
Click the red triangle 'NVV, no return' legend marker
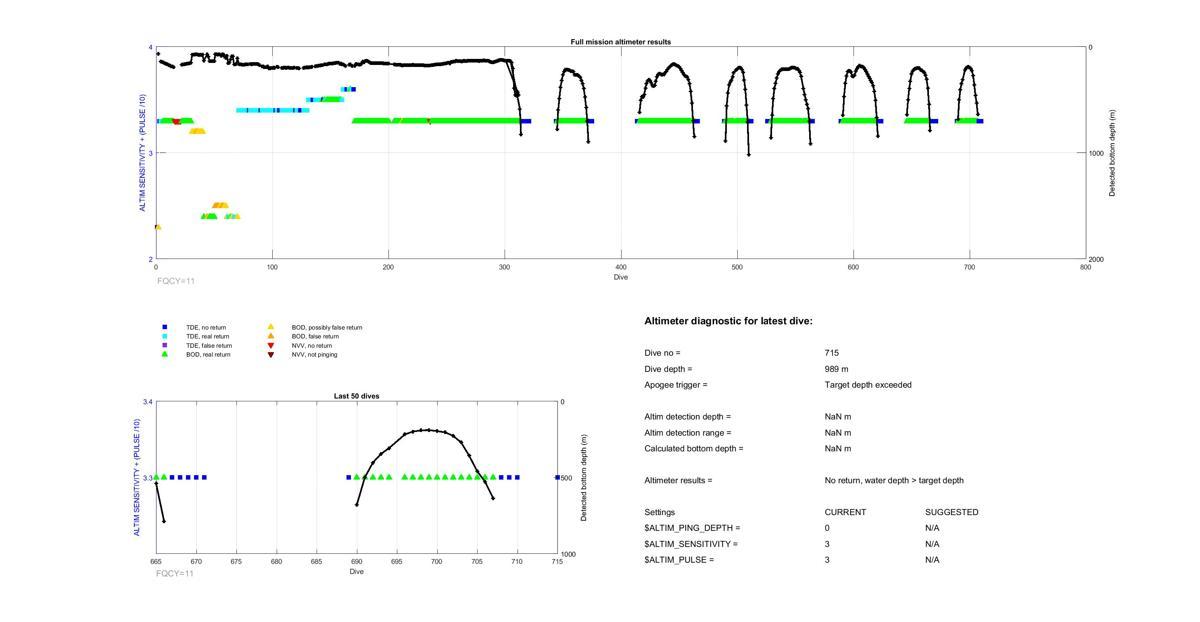(x=270, y=345)
